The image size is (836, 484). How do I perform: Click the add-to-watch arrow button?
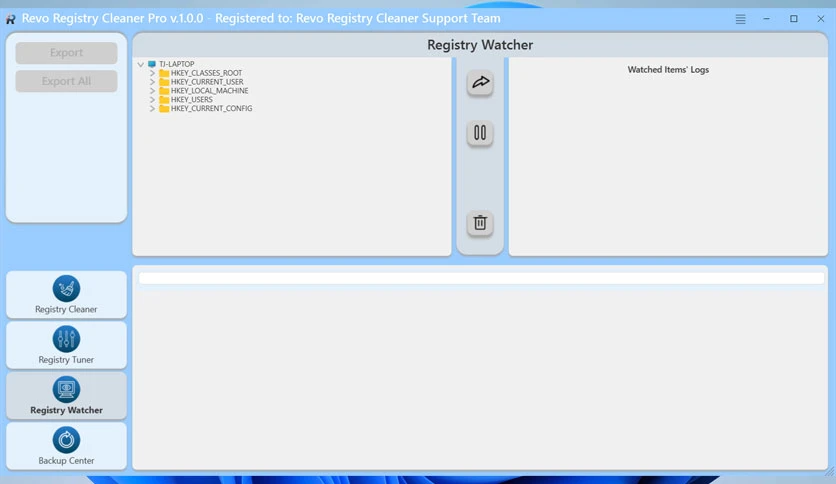pyautogui.click(x=480, y=83)
